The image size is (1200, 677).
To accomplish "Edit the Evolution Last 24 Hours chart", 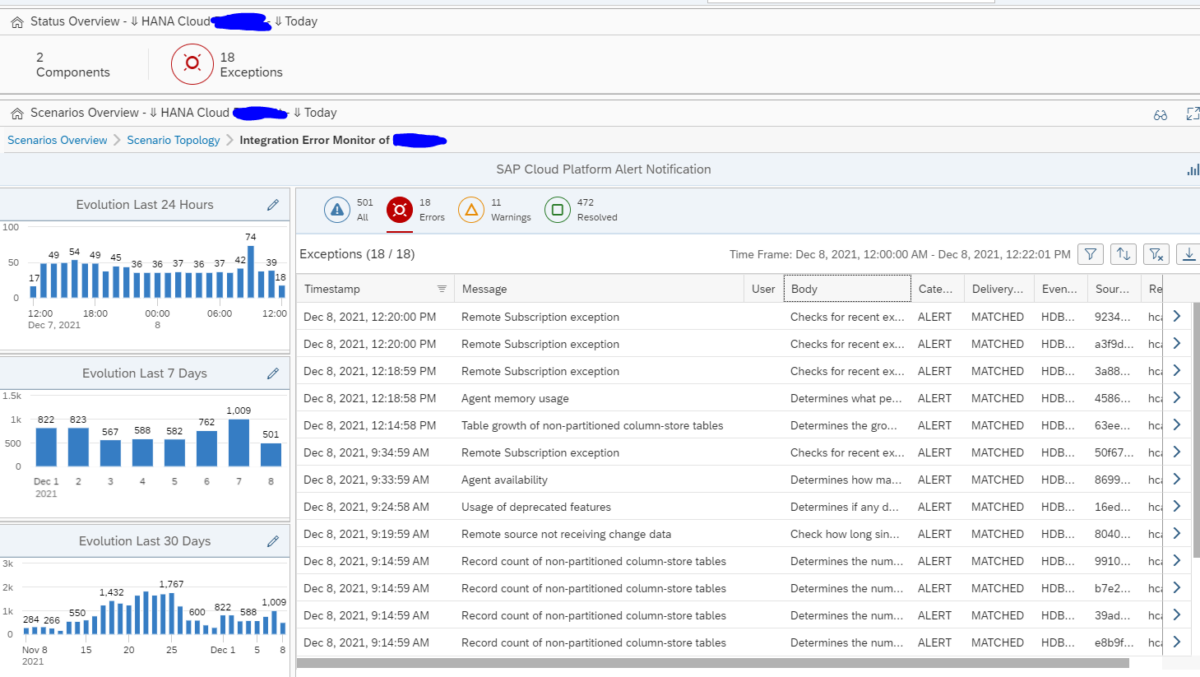I will 272,204.
